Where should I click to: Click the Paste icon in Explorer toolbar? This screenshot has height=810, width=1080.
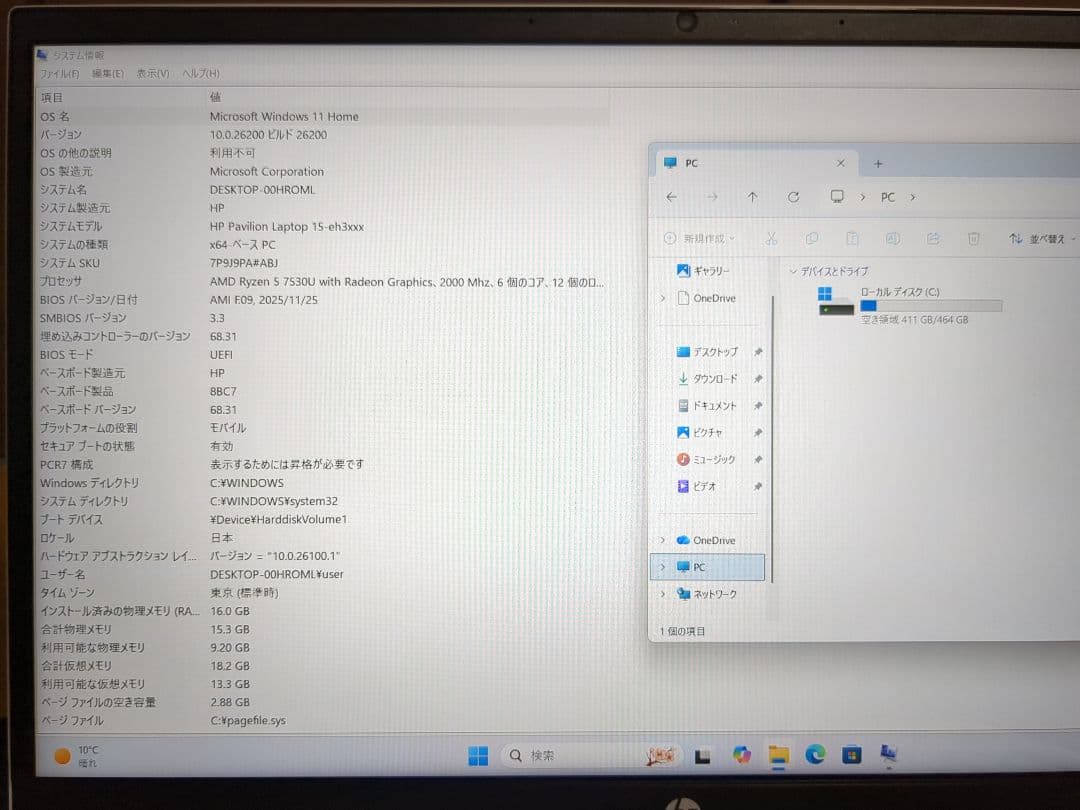[852, 239]
